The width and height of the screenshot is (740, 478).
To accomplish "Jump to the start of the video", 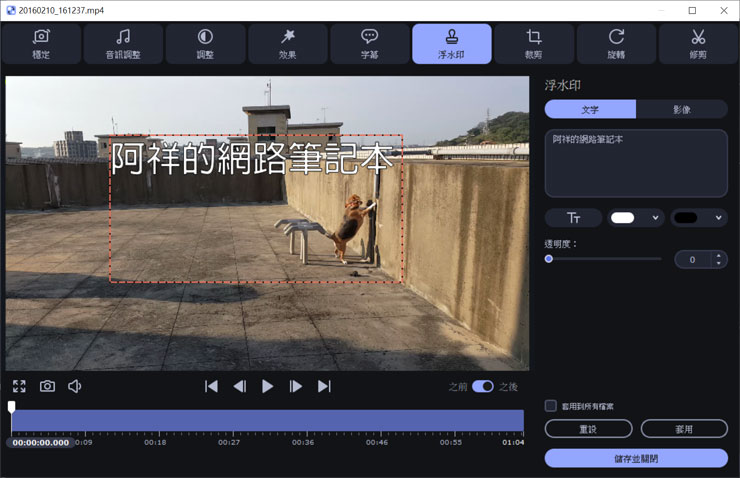I will [211, 386].
